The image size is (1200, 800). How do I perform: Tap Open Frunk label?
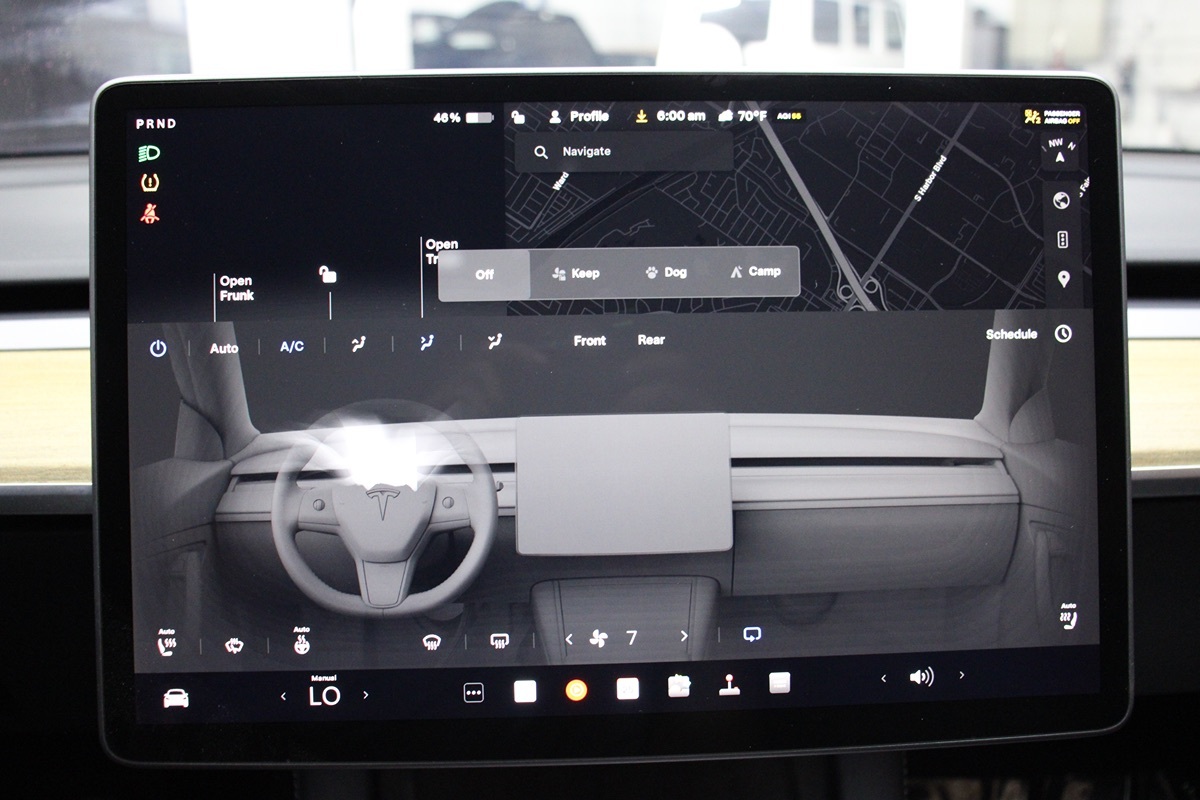[x=236, y=288]
